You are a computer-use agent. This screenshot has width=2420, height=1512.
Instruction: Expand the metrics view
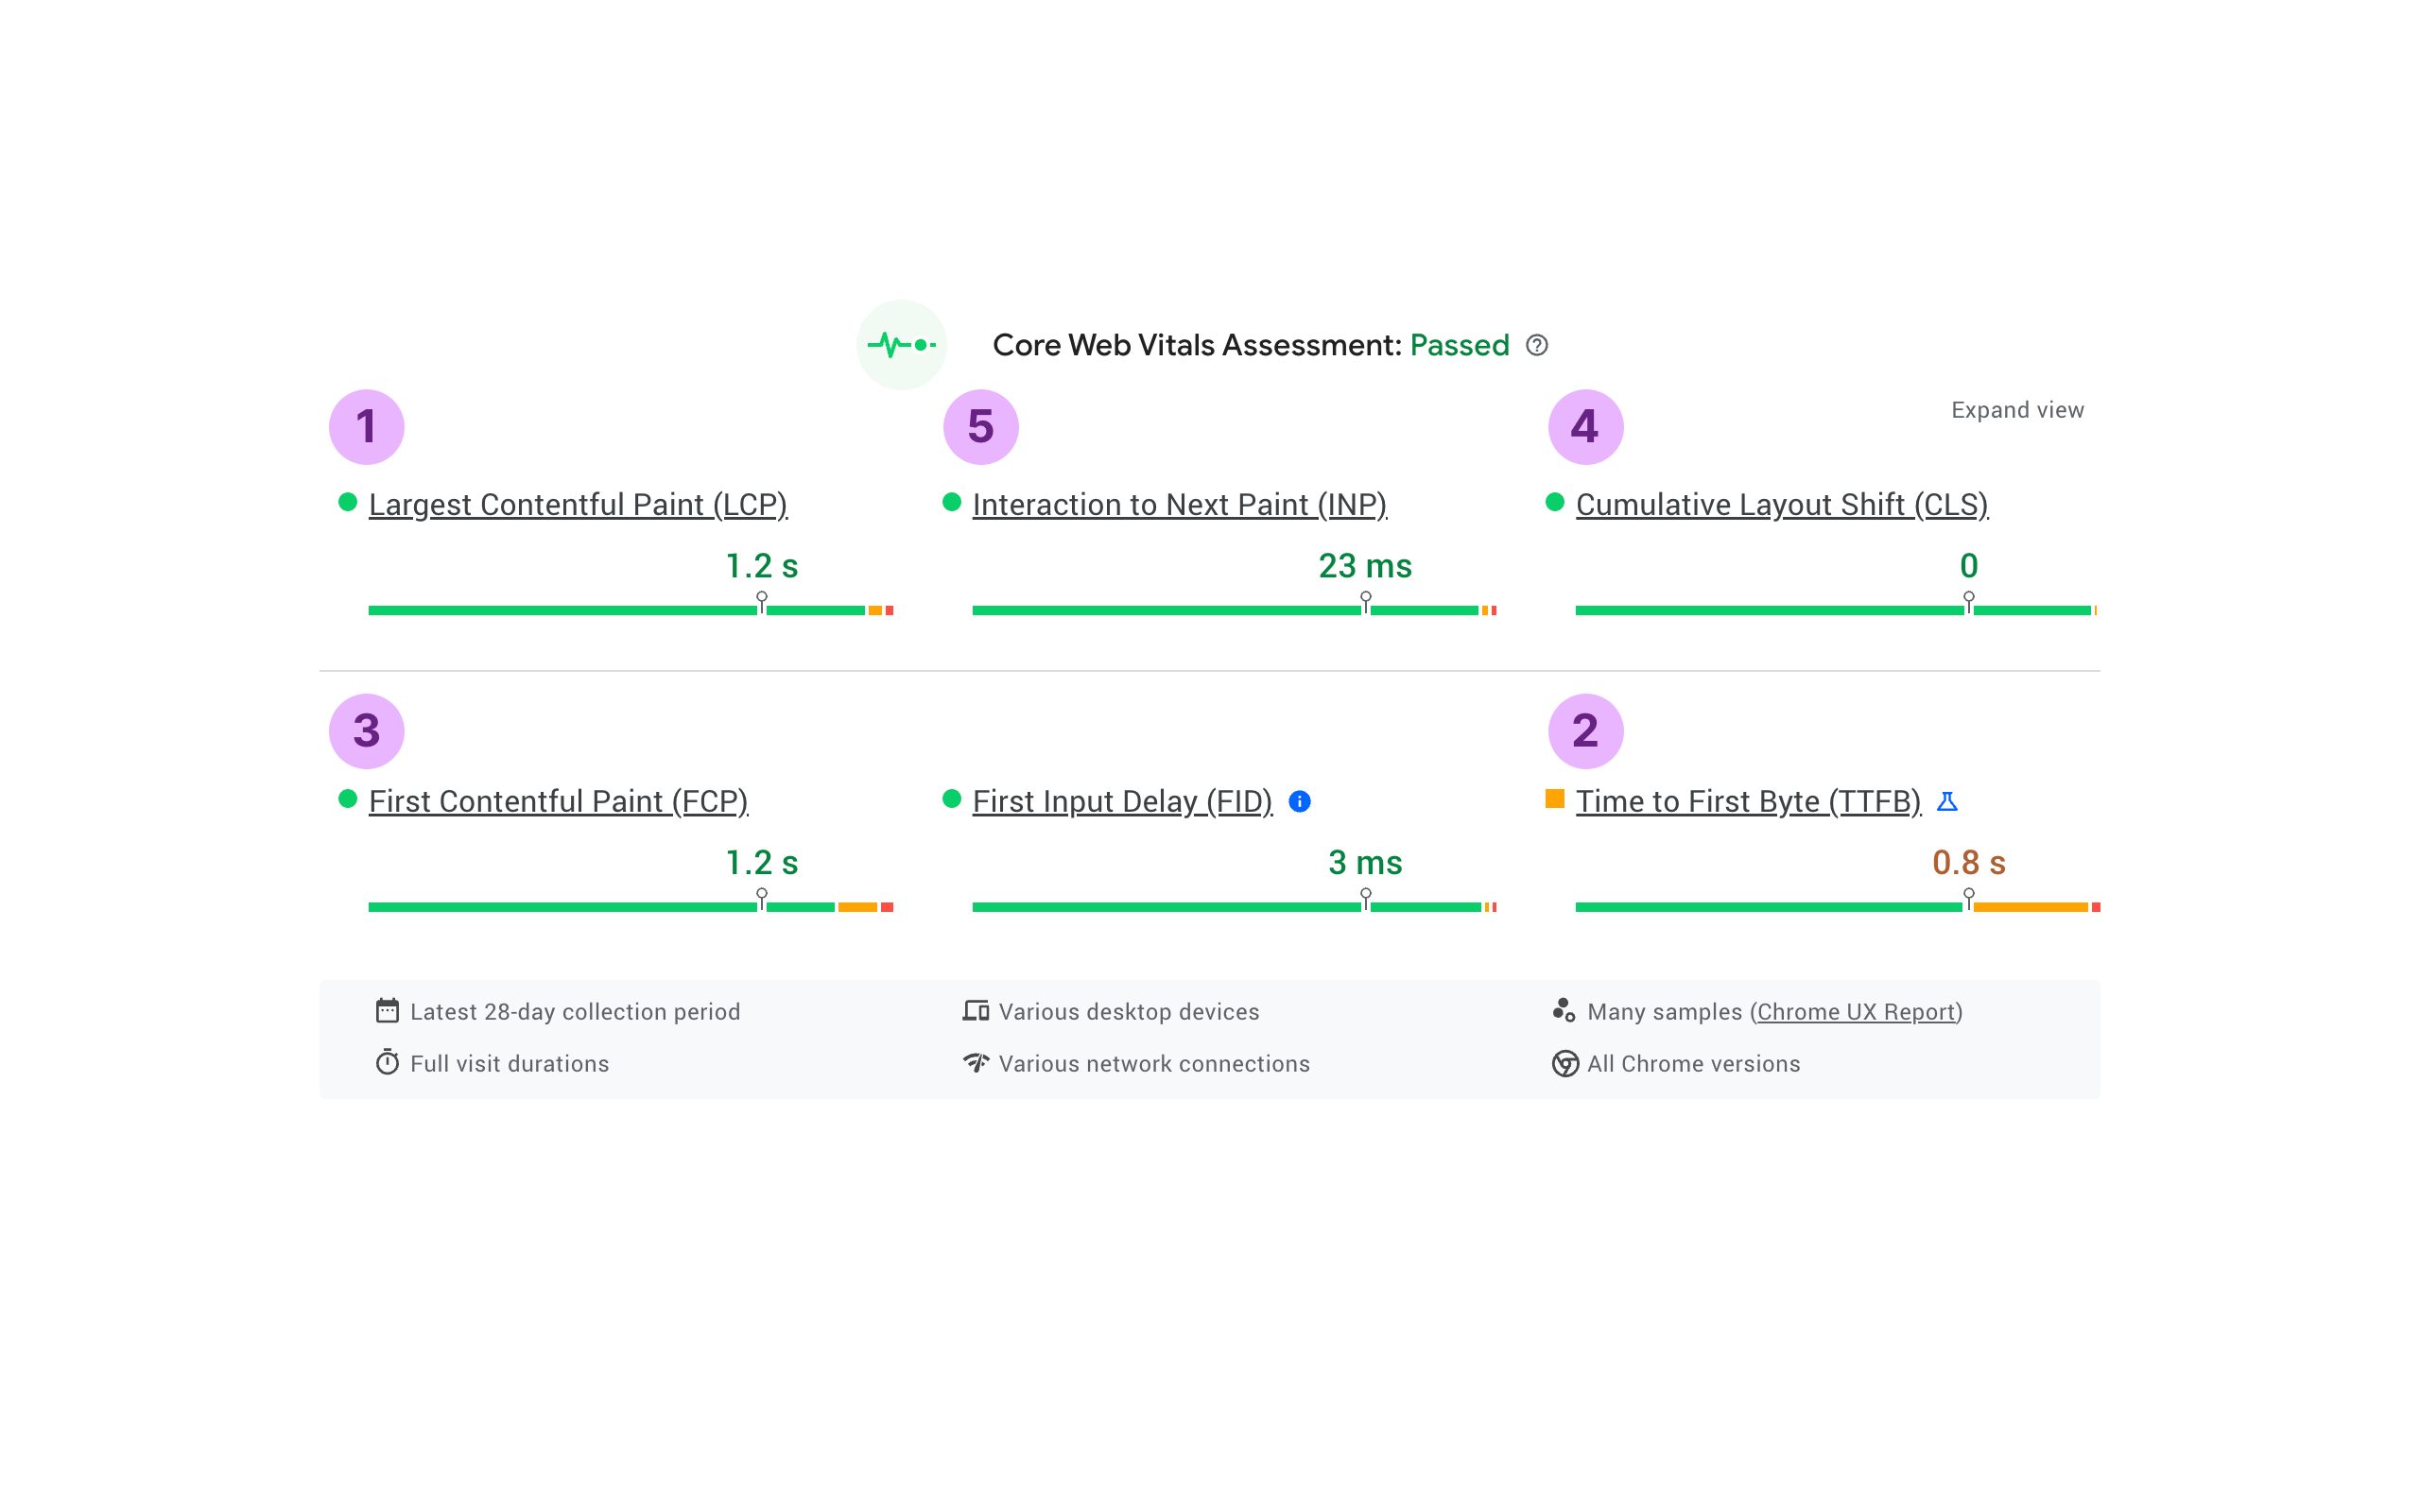coord(2017,410)
